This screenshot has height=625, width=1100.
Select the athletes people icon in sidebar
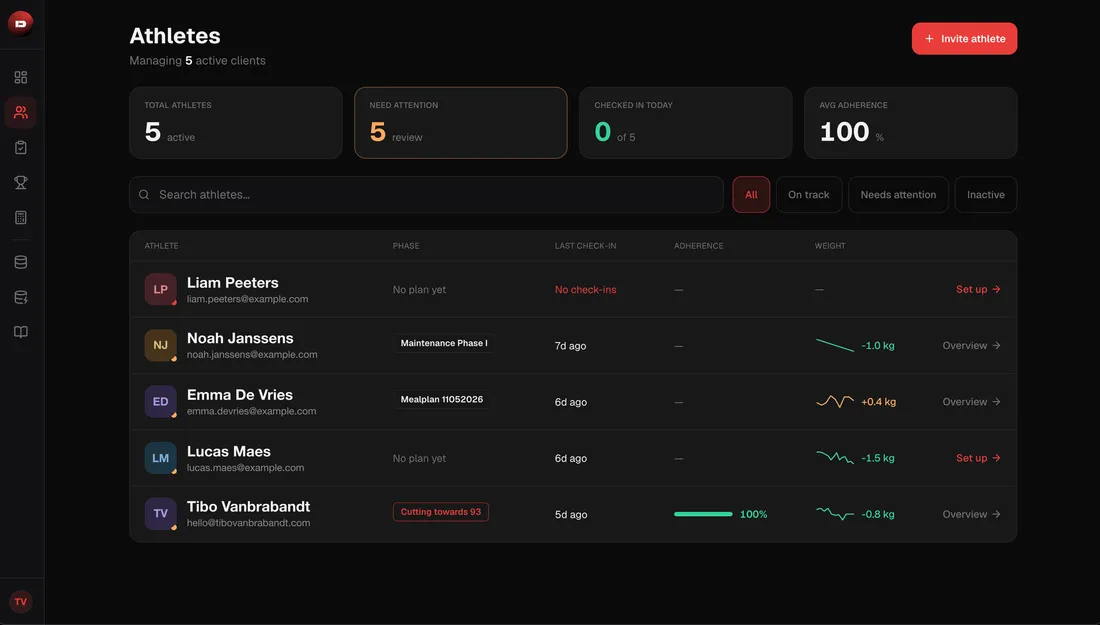[21, 112]
